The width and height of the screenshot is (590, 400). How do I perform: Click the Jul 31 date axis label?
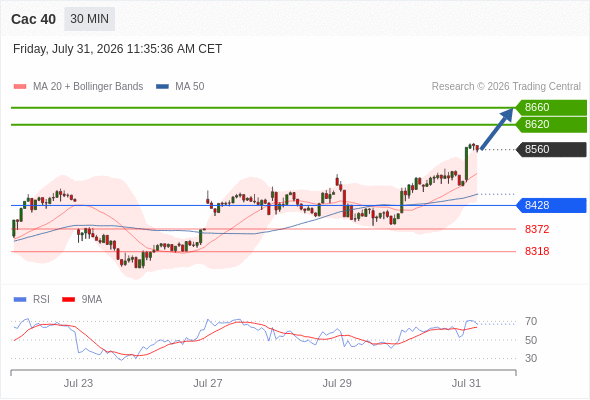[x=466, y=383]
